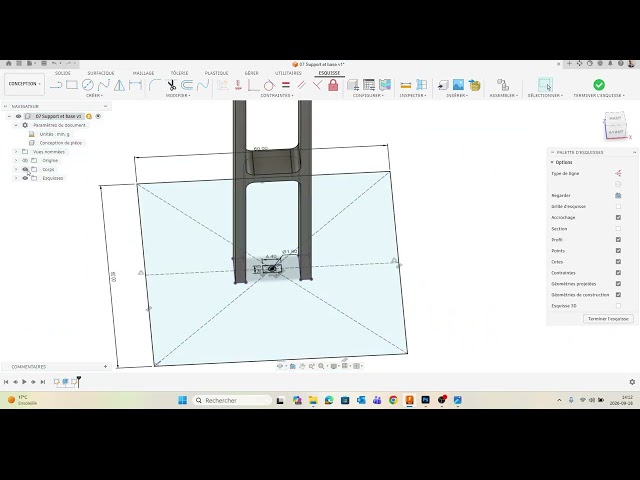Open the data panel grid icon
Image resolution: width=640 pixels, height=480 pixels.
19,64
